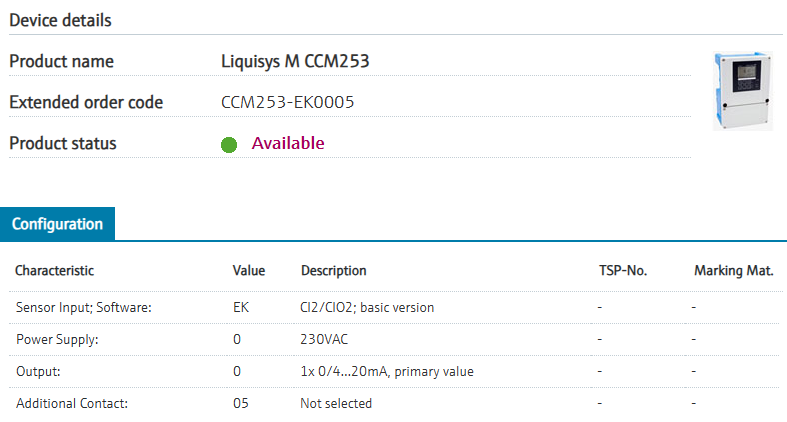This screenshot has width=787, height=422.
Task: Click the 230VAC description text
Action: click(324, 339)
